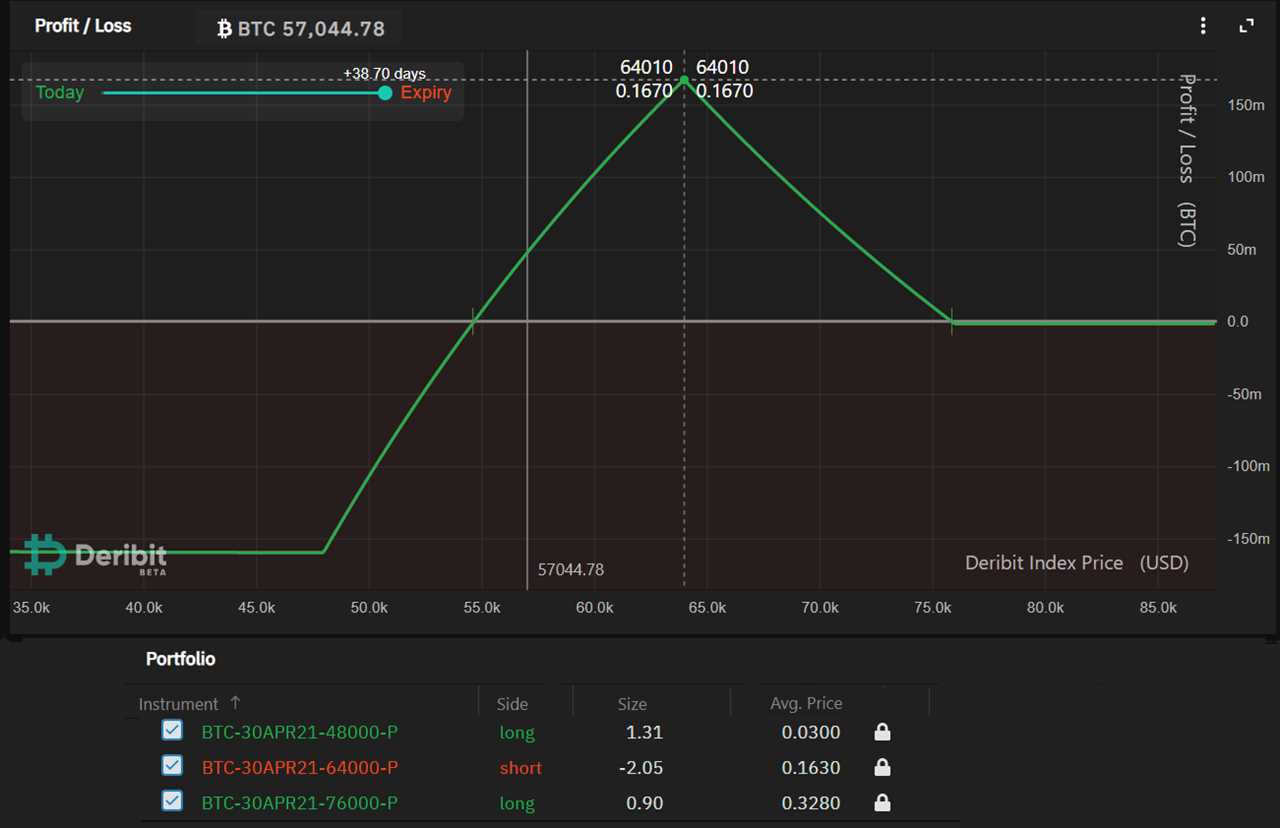The height and width of the screenshot is (828, 1280).
Task: Click the size value -2.05
Action: (640, 767)
